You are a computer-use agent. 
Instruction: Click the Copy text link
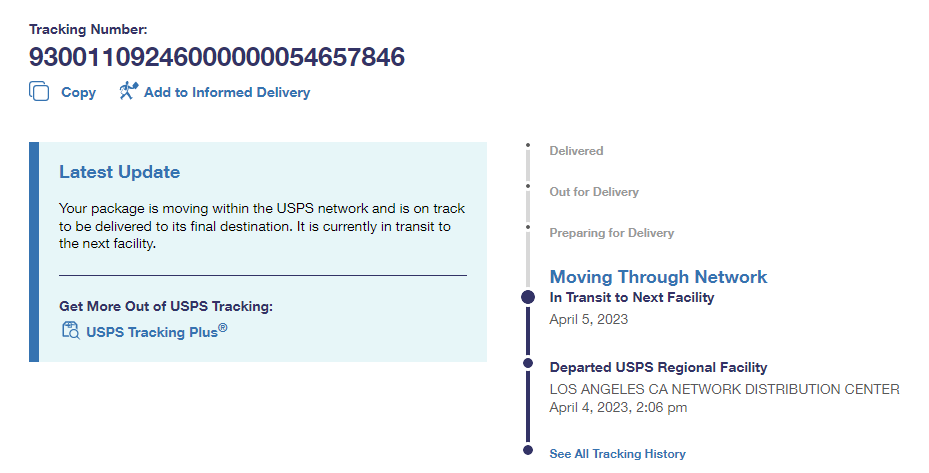pos(78,92)
